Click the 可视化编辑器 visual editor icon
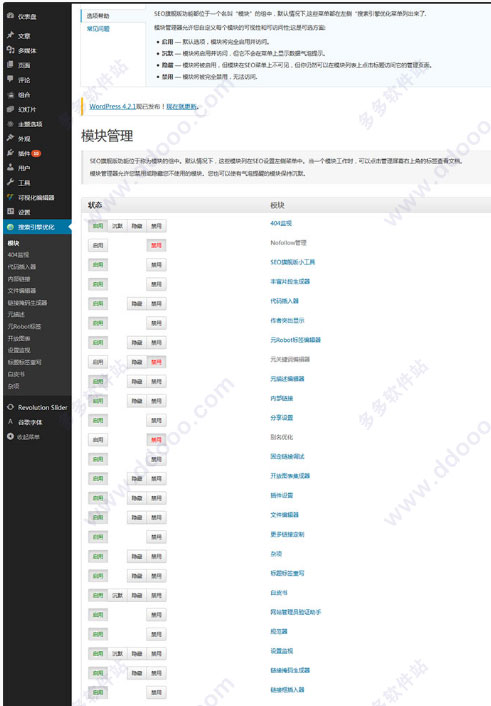Image resolution: width=491 pixels, height=706 pixels. 10,197
